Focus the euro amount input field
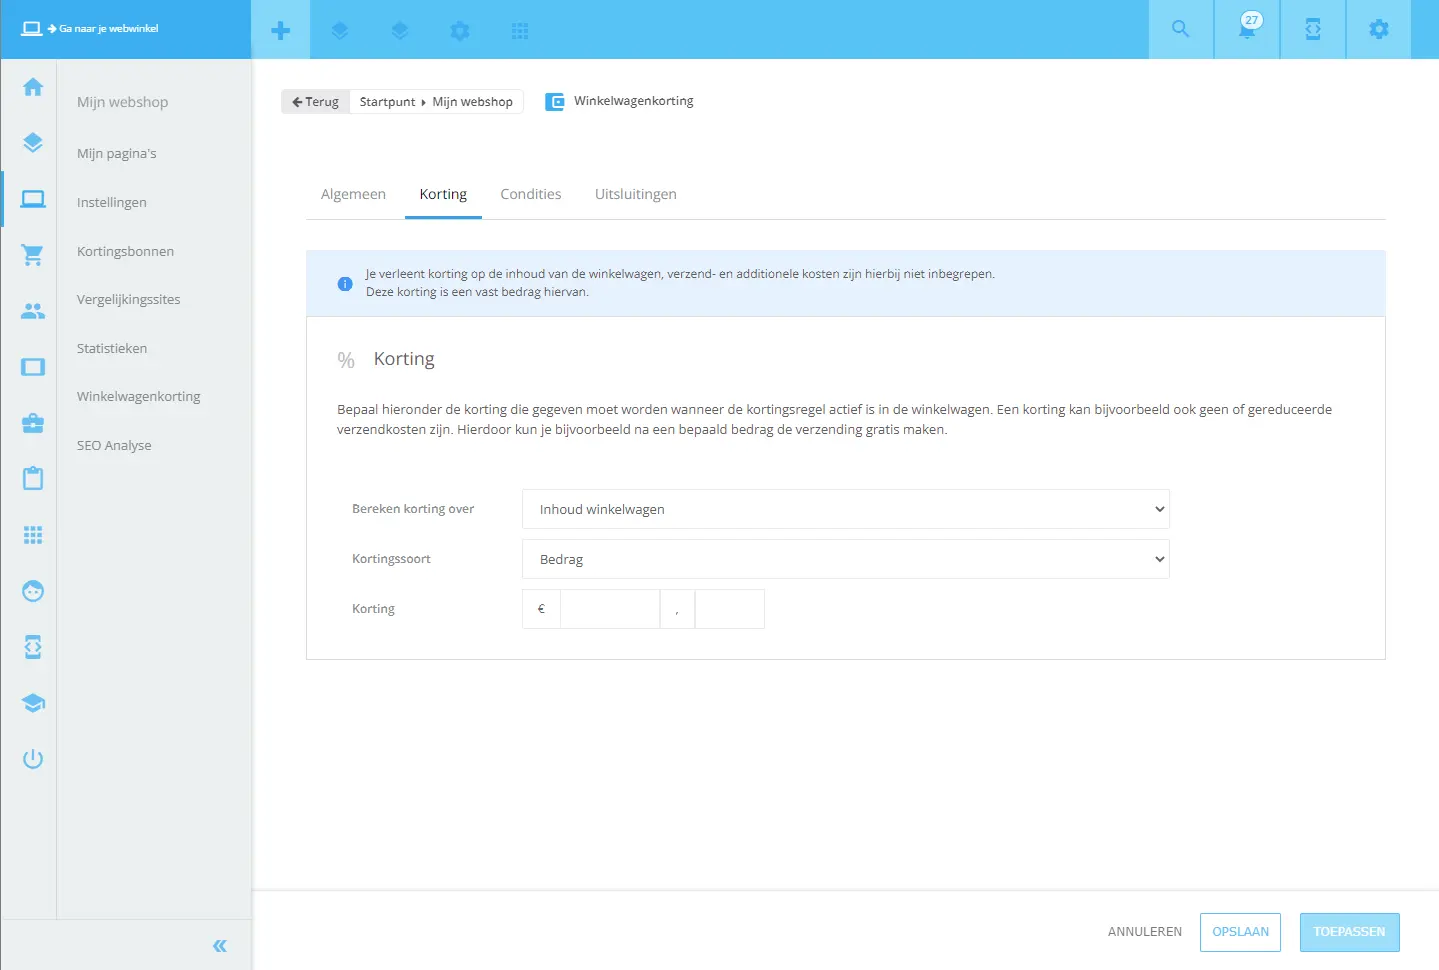 click(x=610, y=609)
